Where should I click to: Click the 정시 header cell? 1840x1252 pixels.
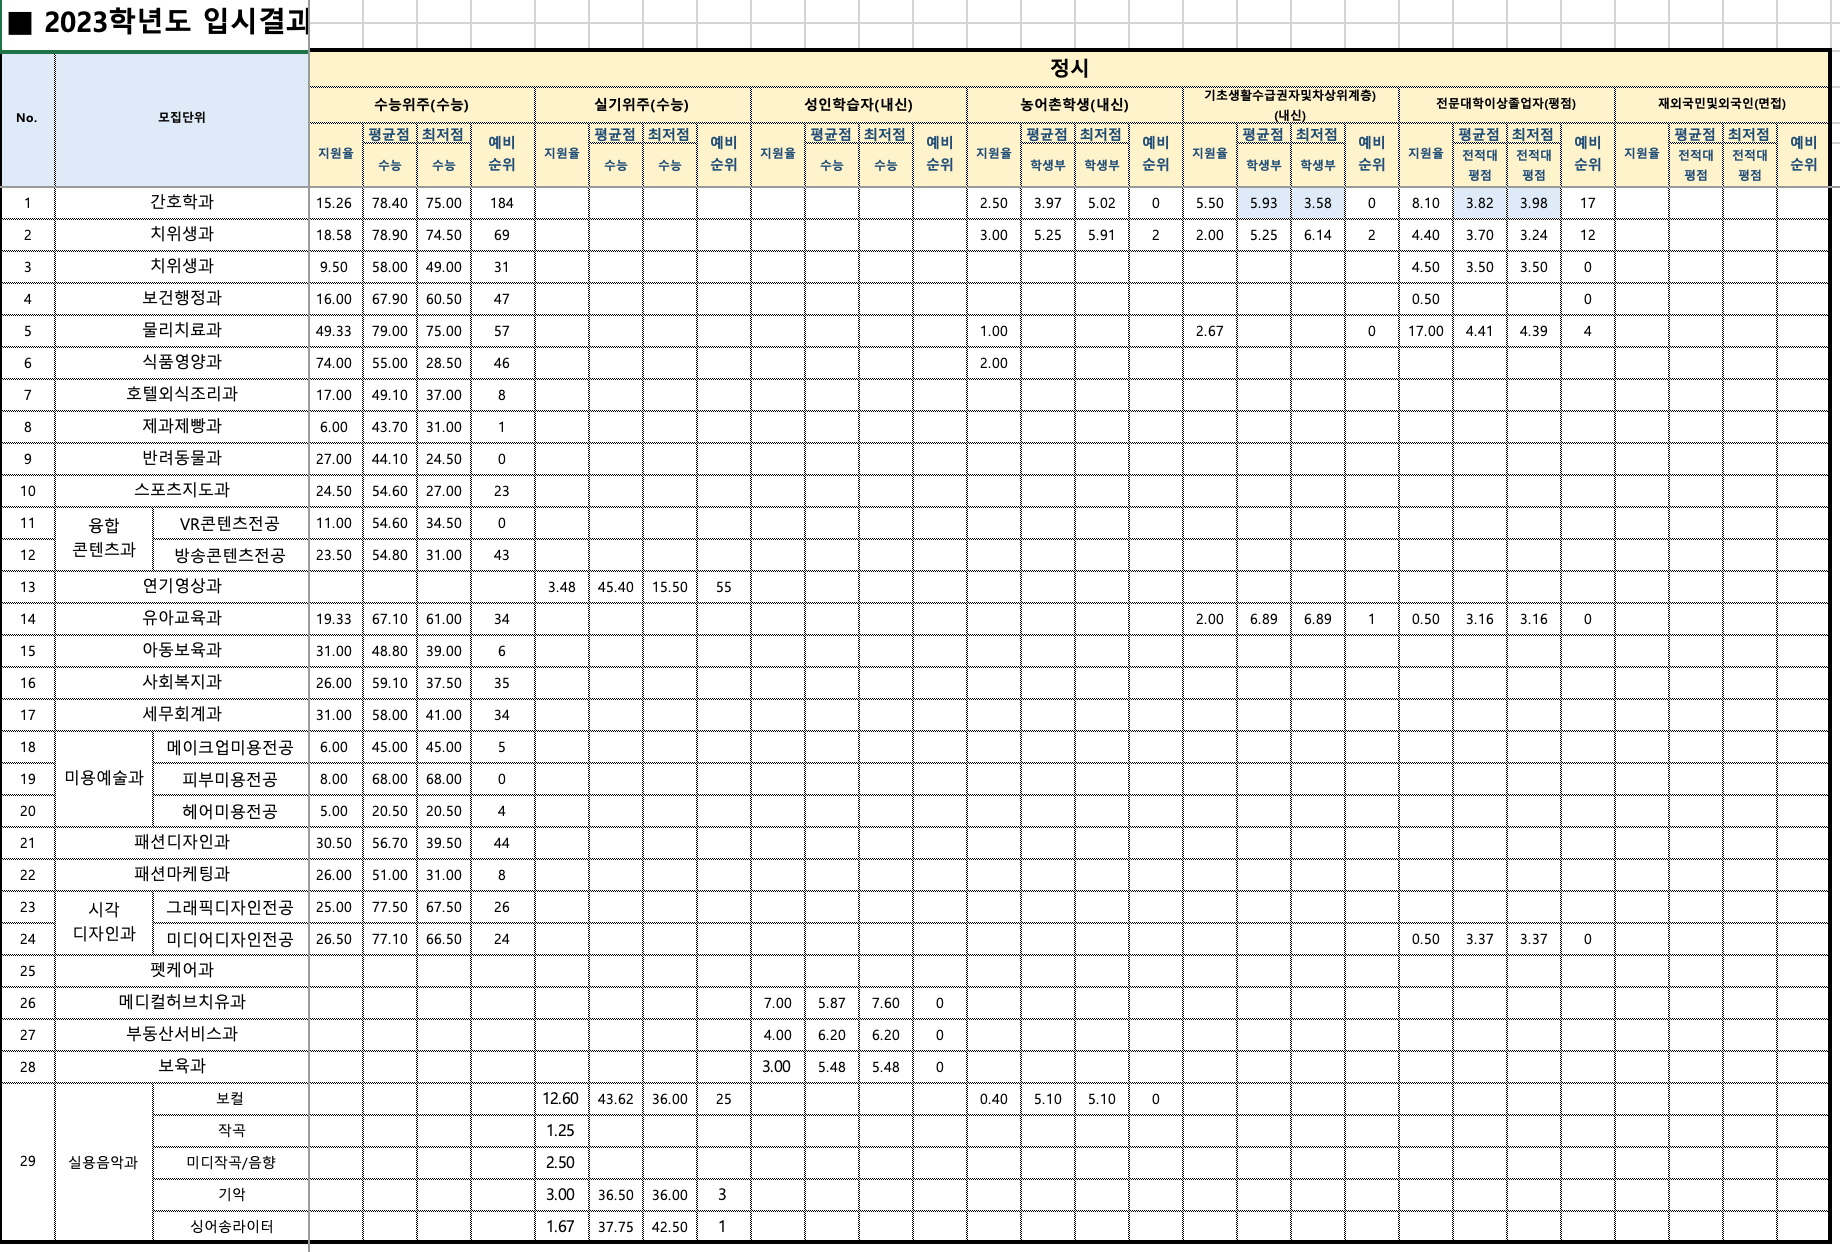1069,68
